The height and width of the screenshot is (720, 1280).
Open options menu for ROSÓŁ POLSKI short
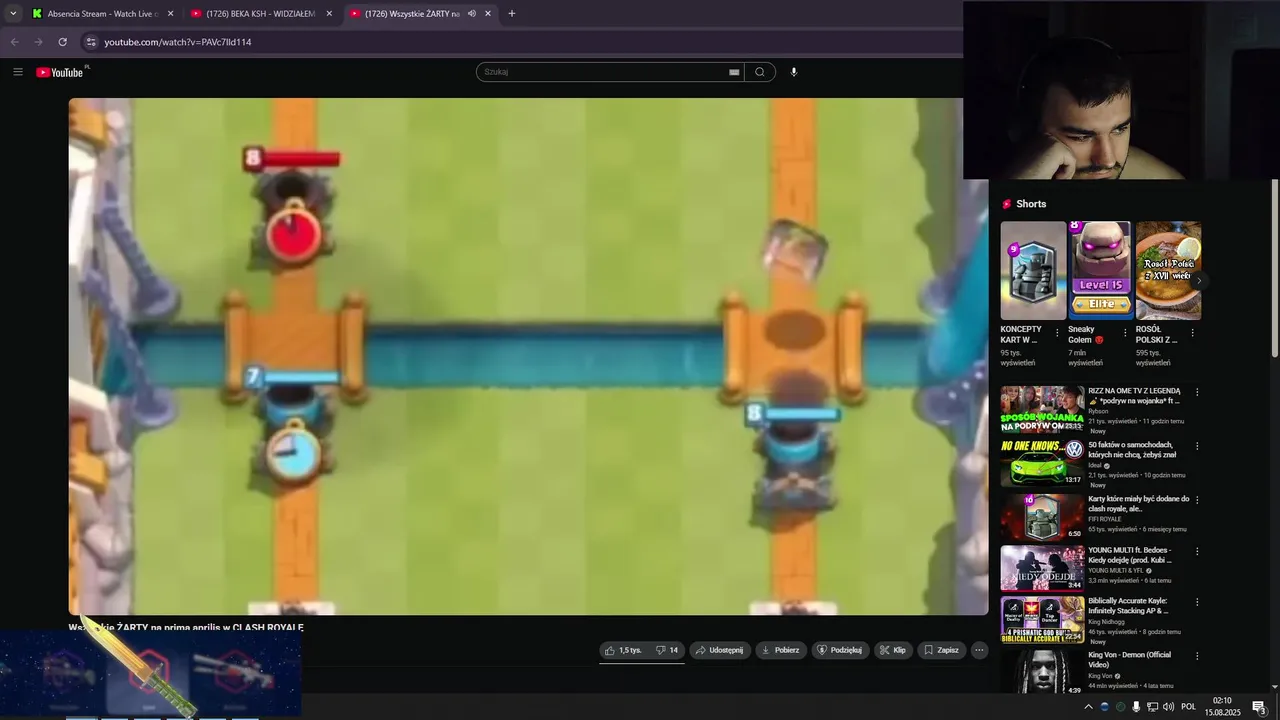click(x=1192, y=333)
